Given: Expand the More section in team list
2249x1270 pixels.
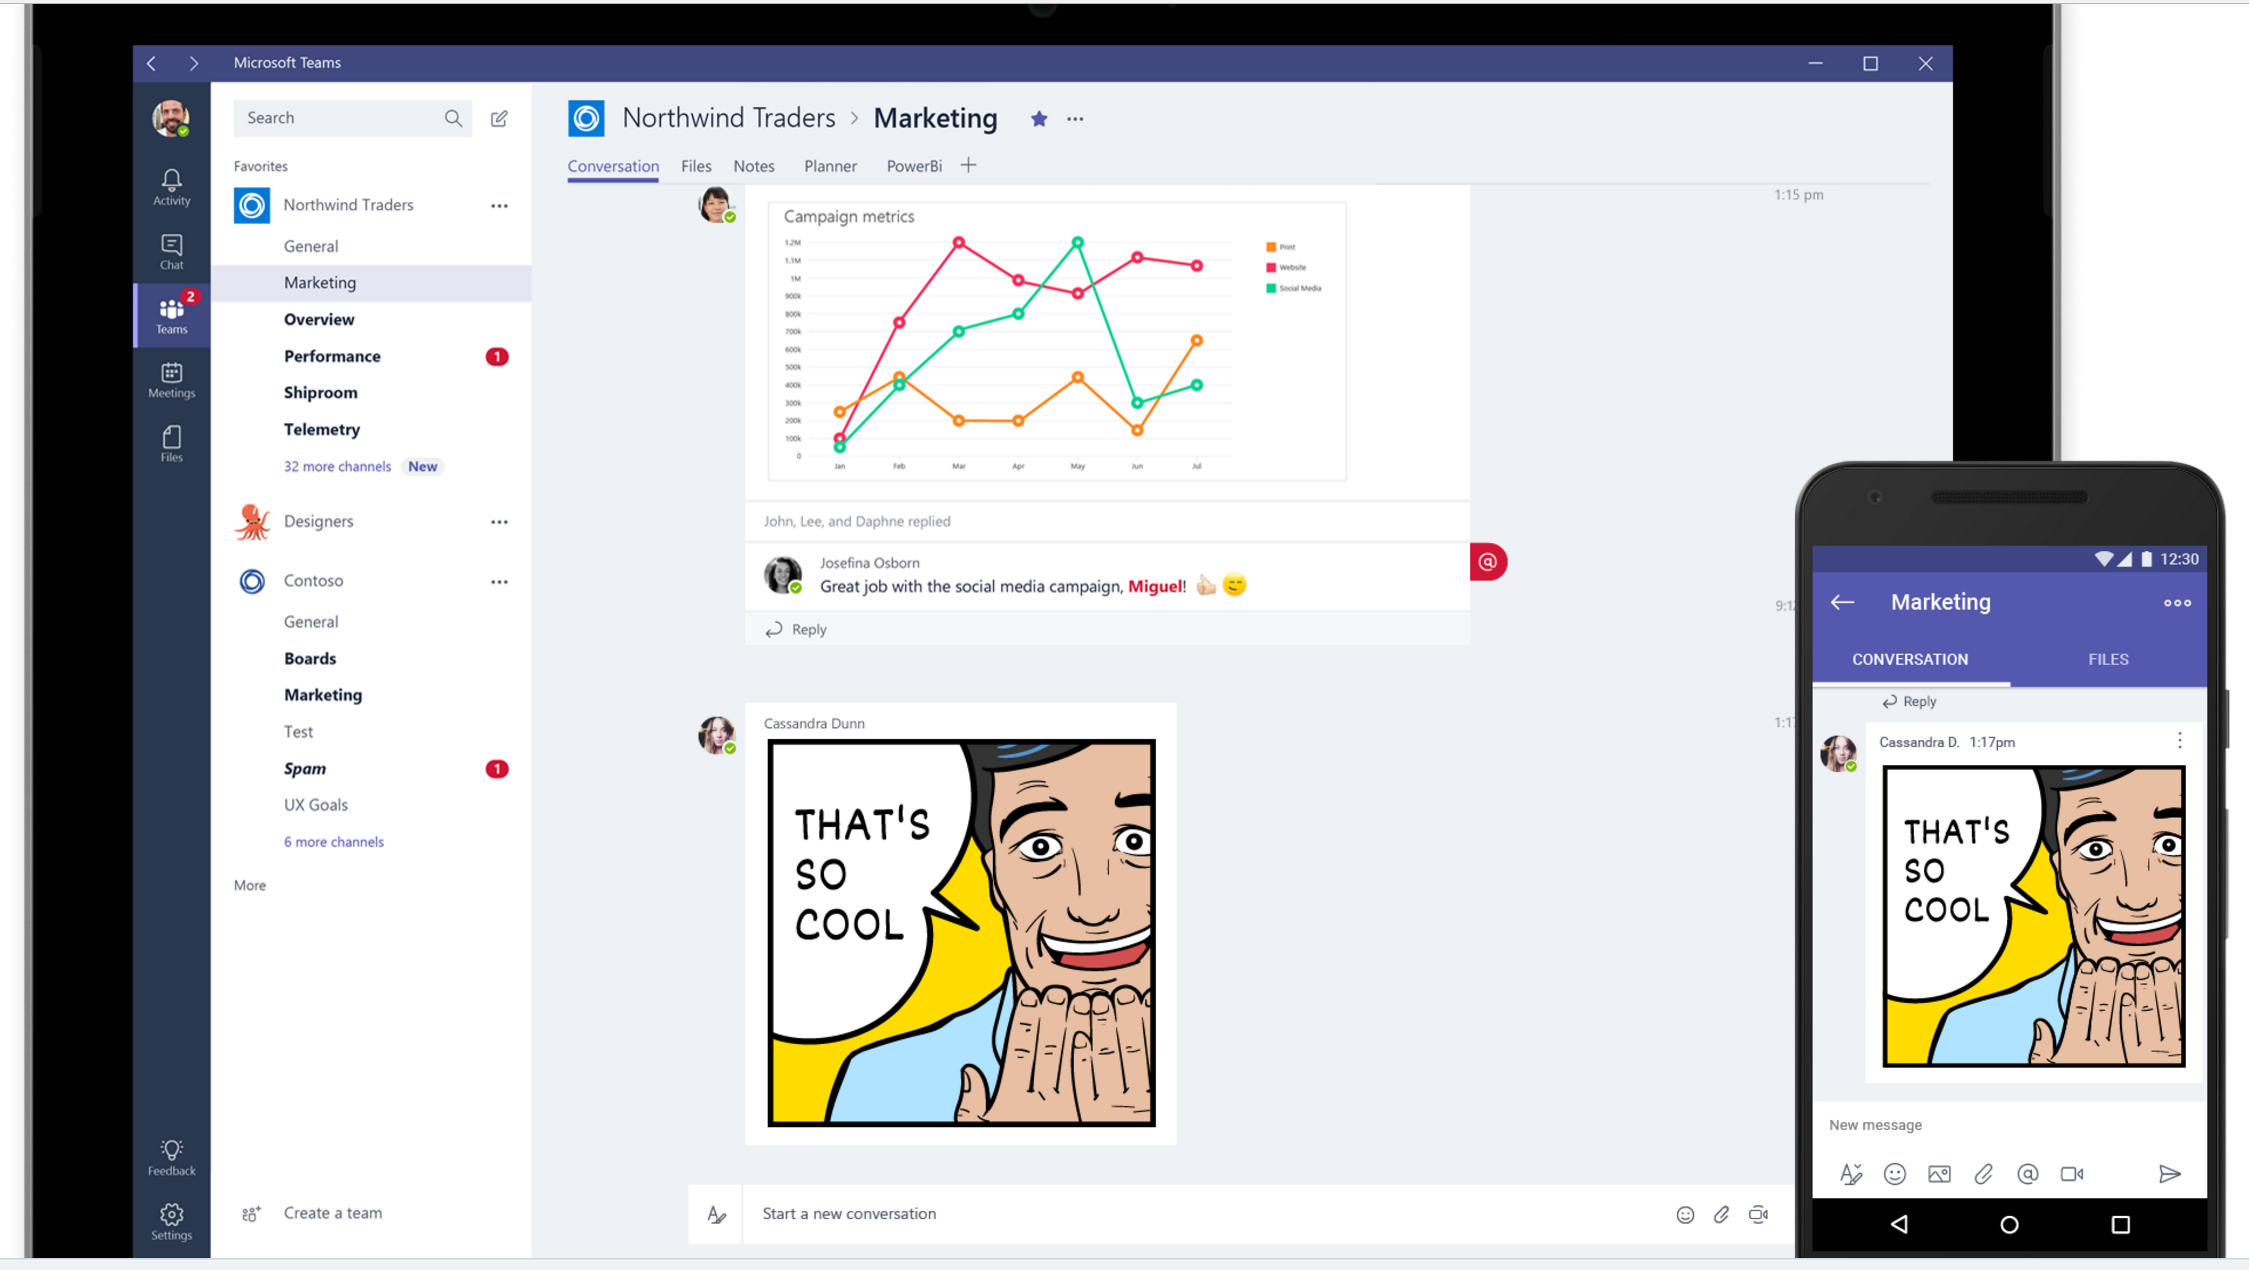Looking at the screenshot, I should tap(249, 885).
